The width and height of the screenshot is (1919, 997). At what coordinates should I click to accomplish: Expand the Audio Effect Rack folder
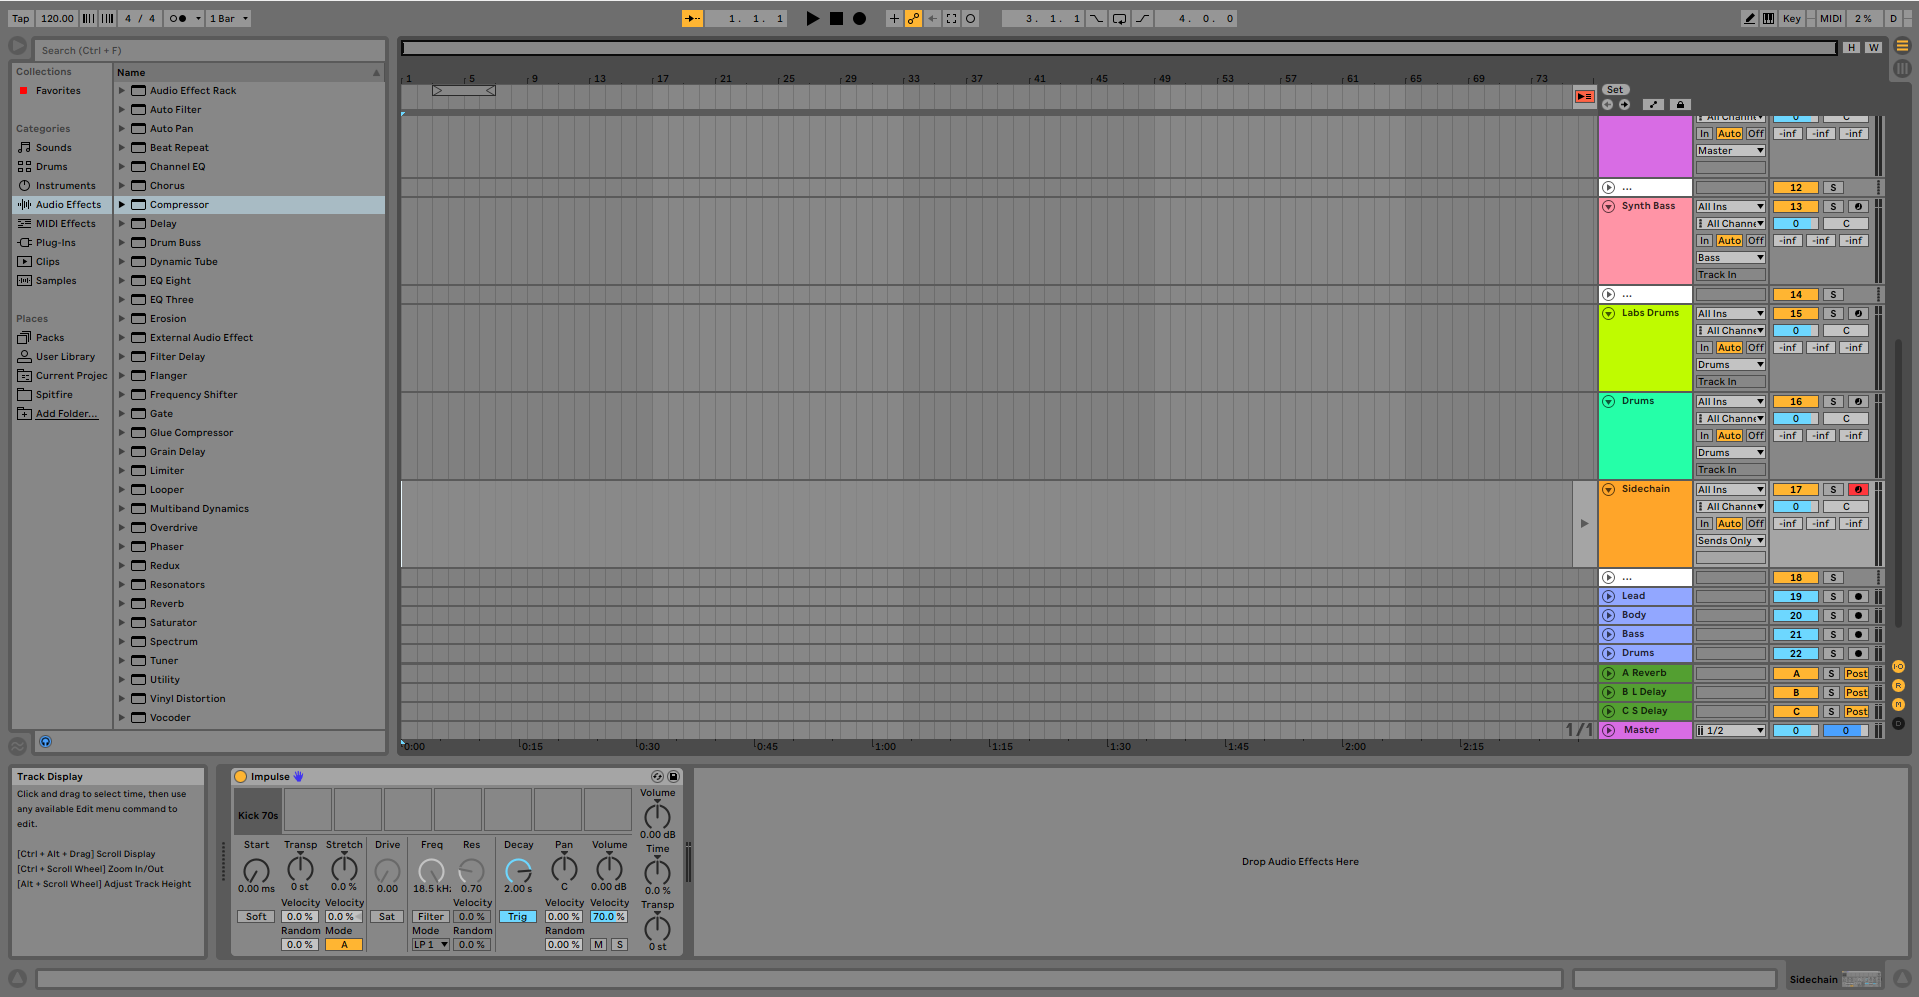click(122, 90)
